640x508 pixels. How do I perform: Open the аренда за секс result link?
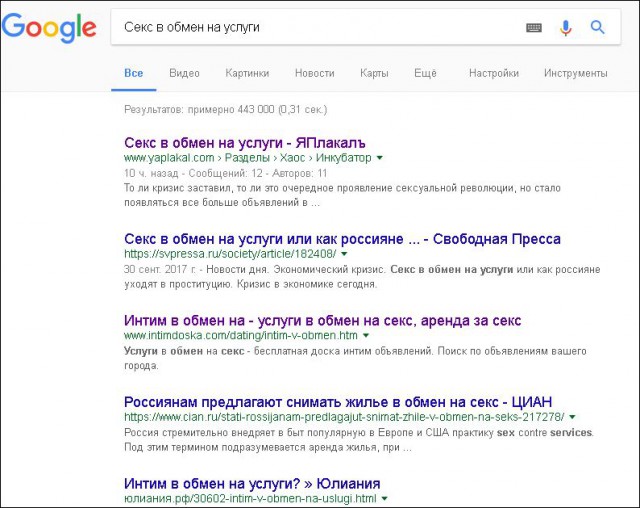click(x=322, y=320)
